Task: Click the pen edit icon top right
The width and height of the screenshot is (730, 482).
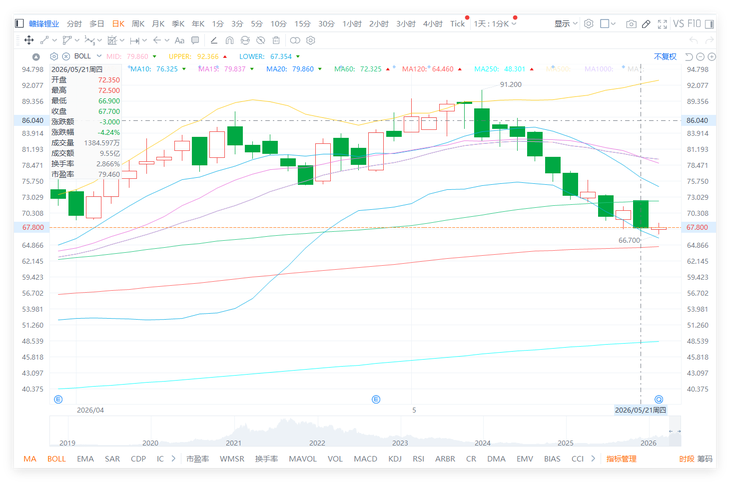Action: (646, 24)
